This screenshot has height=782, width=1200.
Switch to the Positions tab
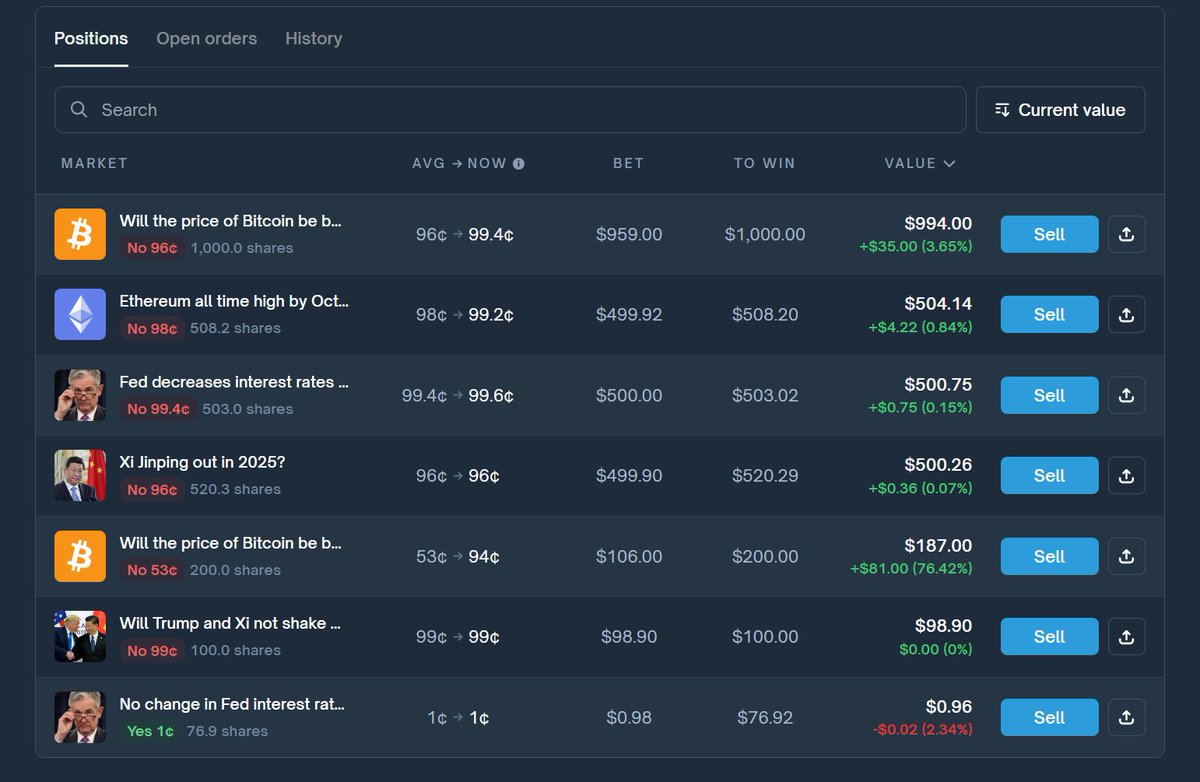pos(91,38)
